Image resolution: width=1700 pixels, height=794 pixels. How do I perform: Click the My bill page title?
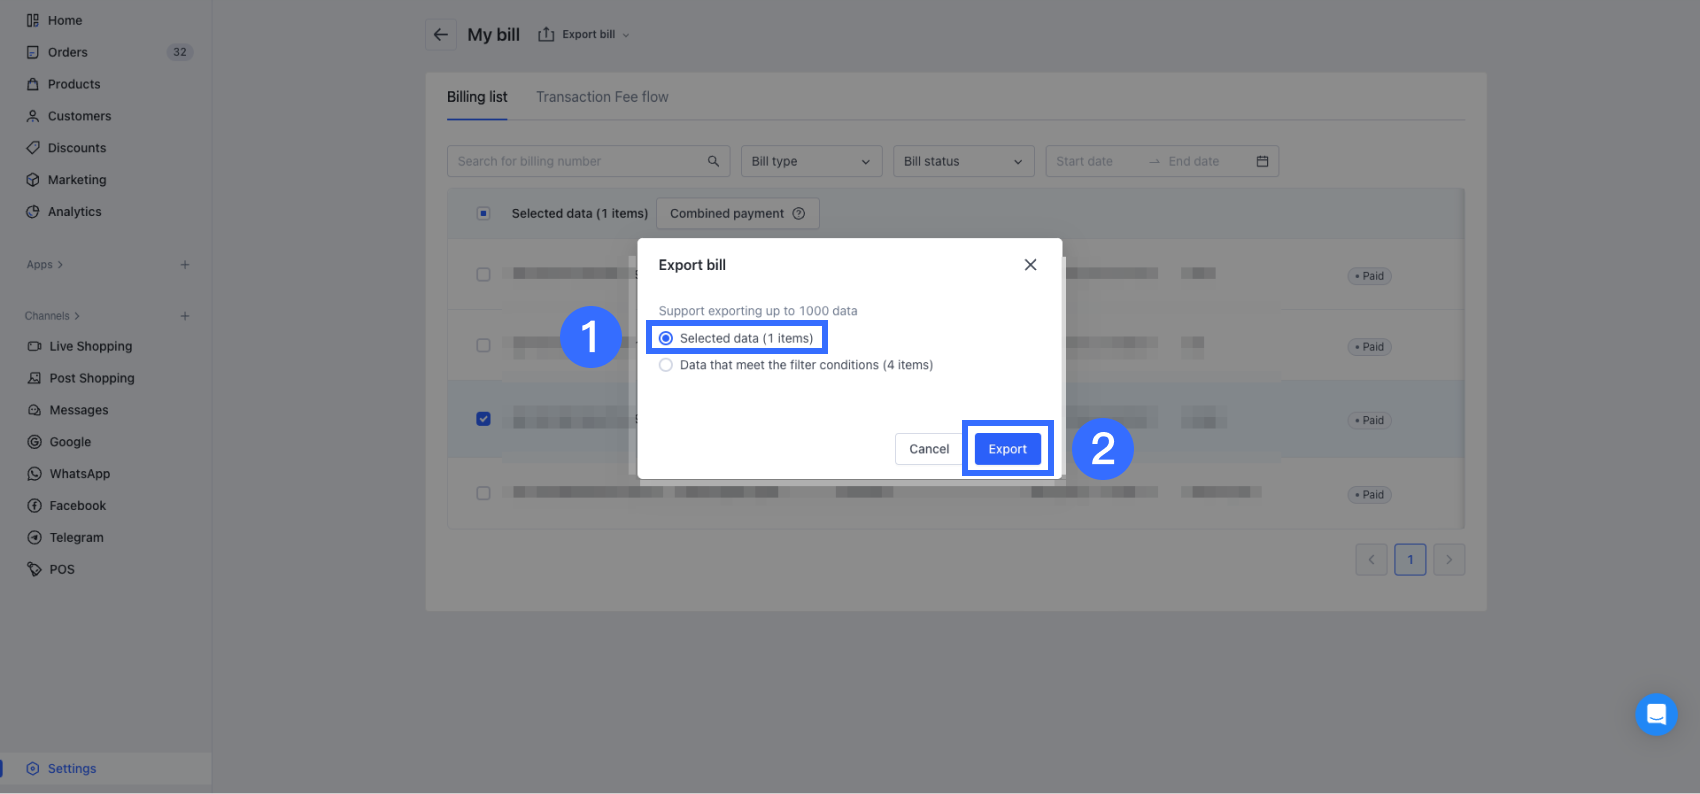click(494, 35)
